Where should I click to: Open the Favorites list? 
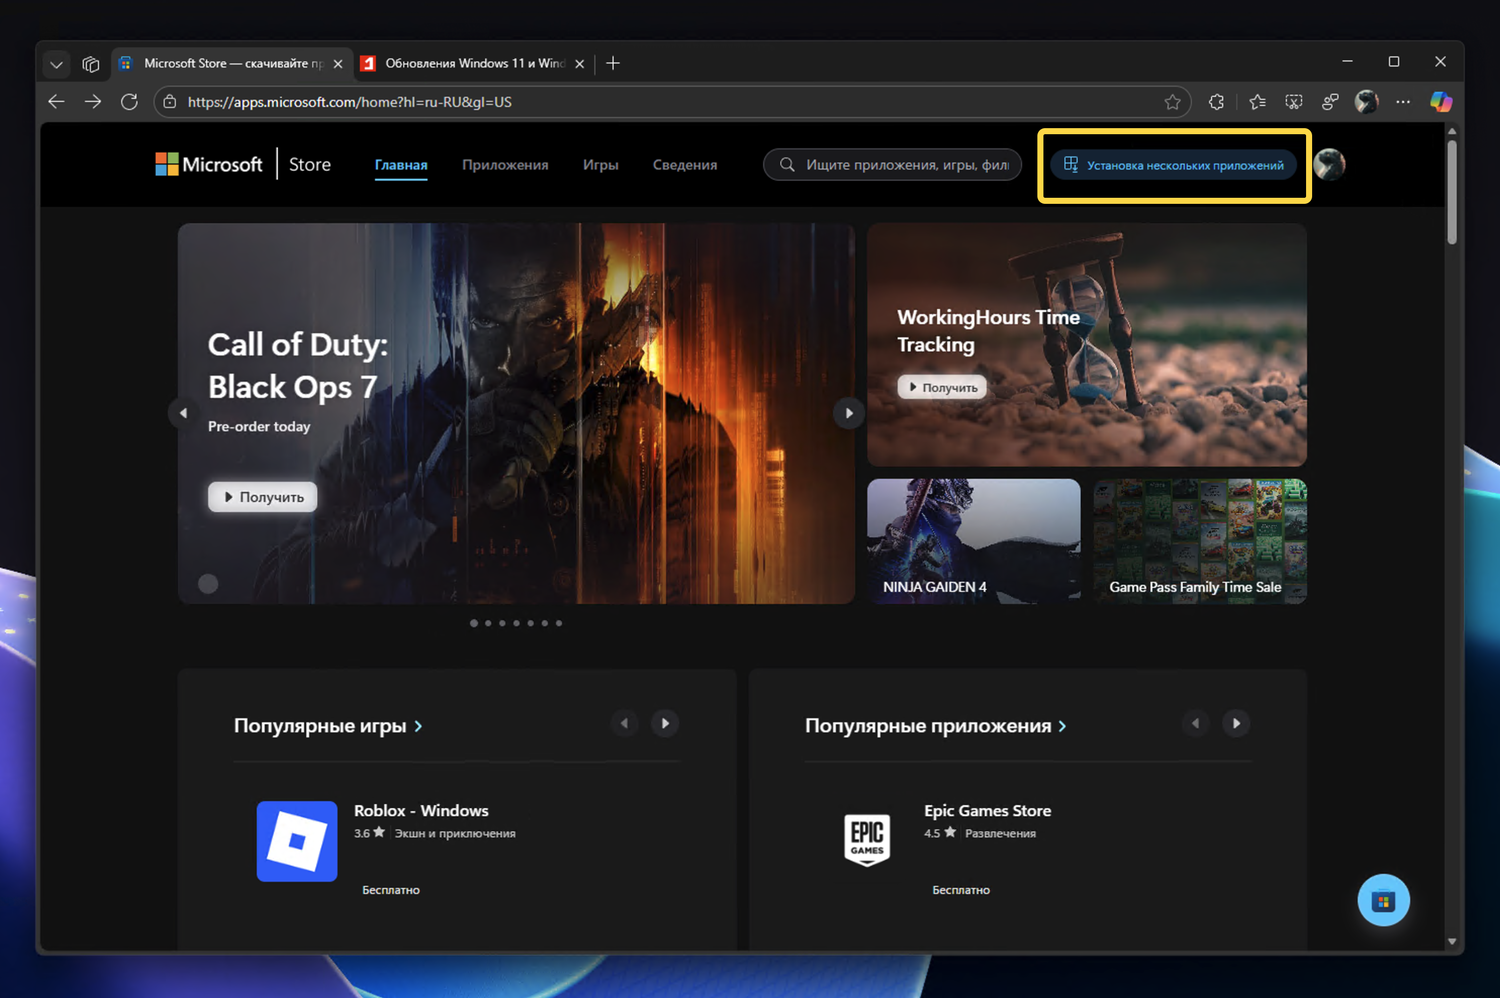click(x=1257, y=102)
